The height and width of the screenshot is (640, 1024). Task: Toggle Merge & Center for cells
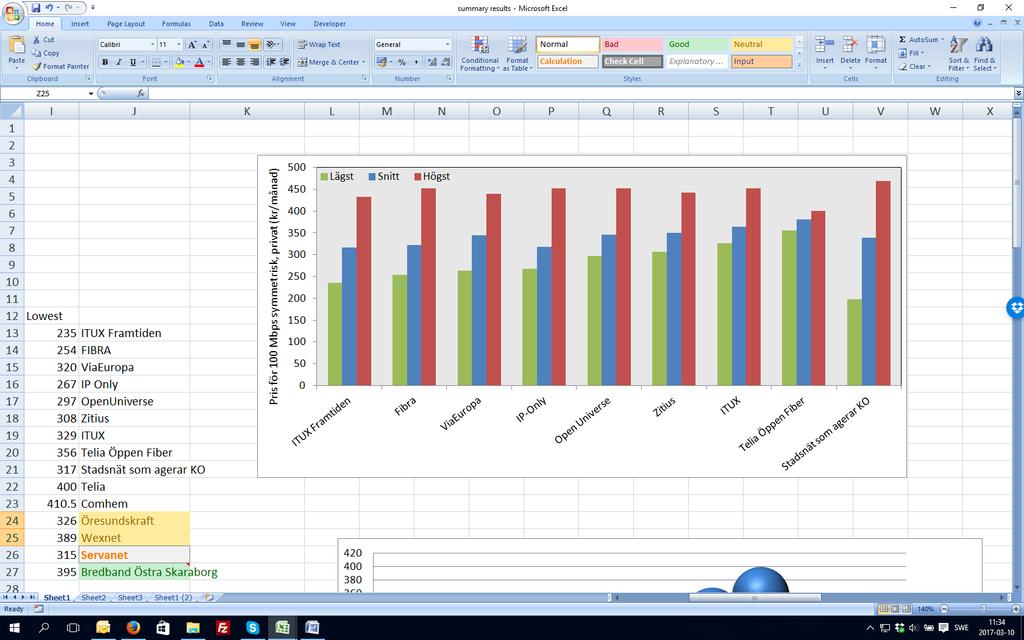329,62
